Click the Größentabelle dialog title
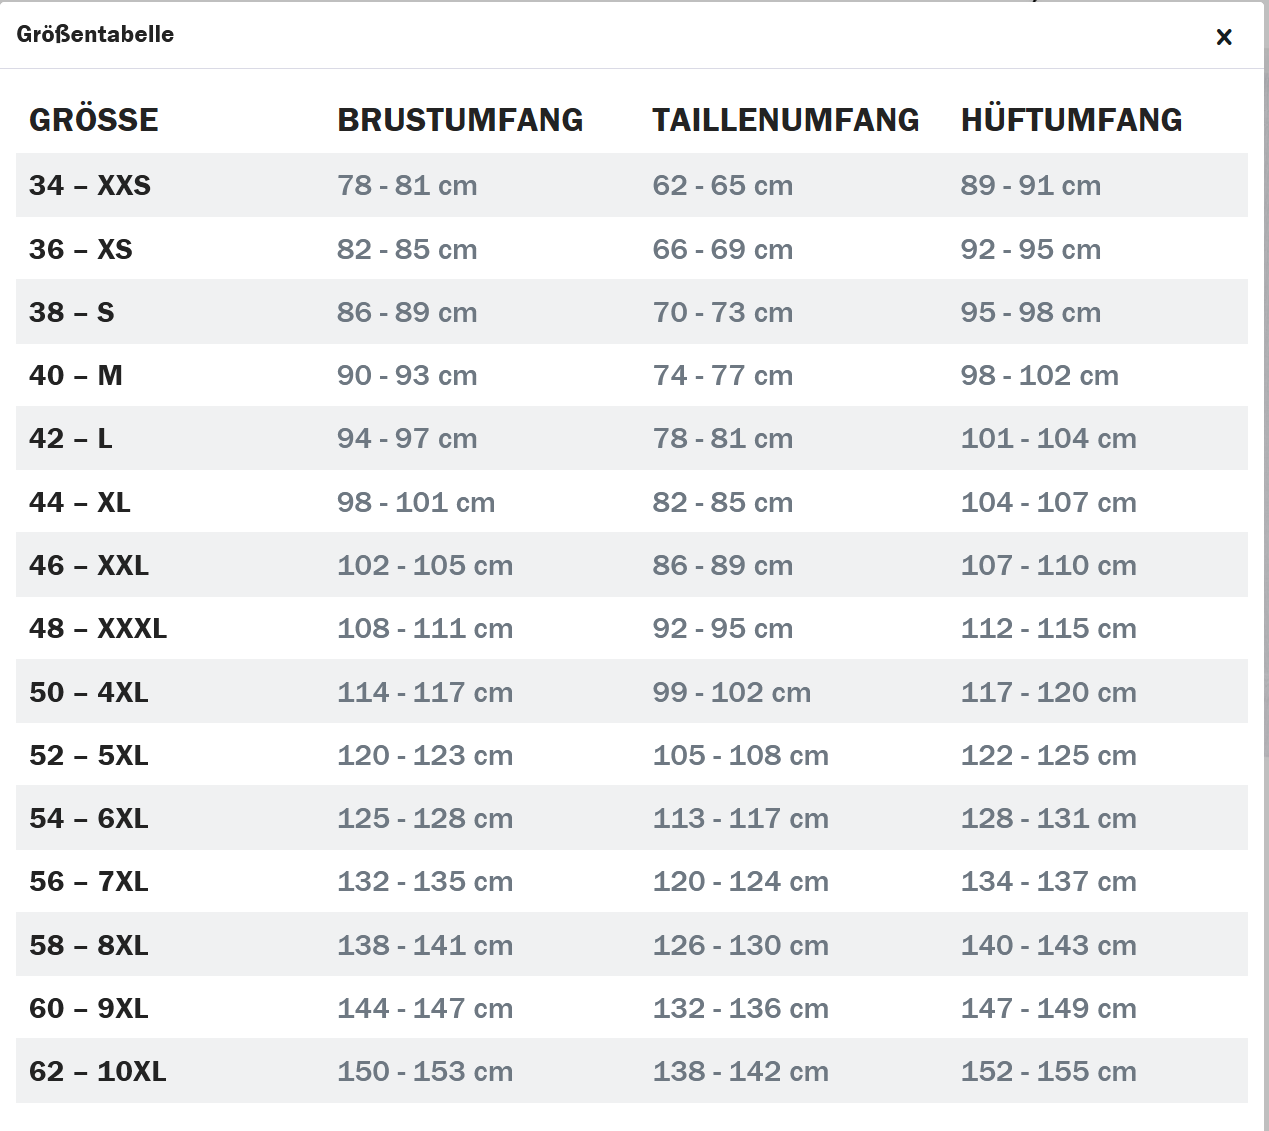 pos(95,34)
